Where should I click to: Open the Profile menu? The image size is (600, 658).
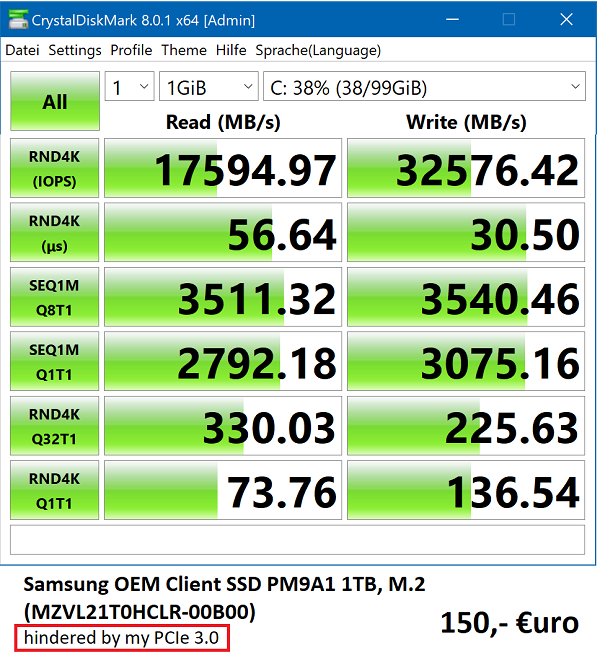click(131, 50)
